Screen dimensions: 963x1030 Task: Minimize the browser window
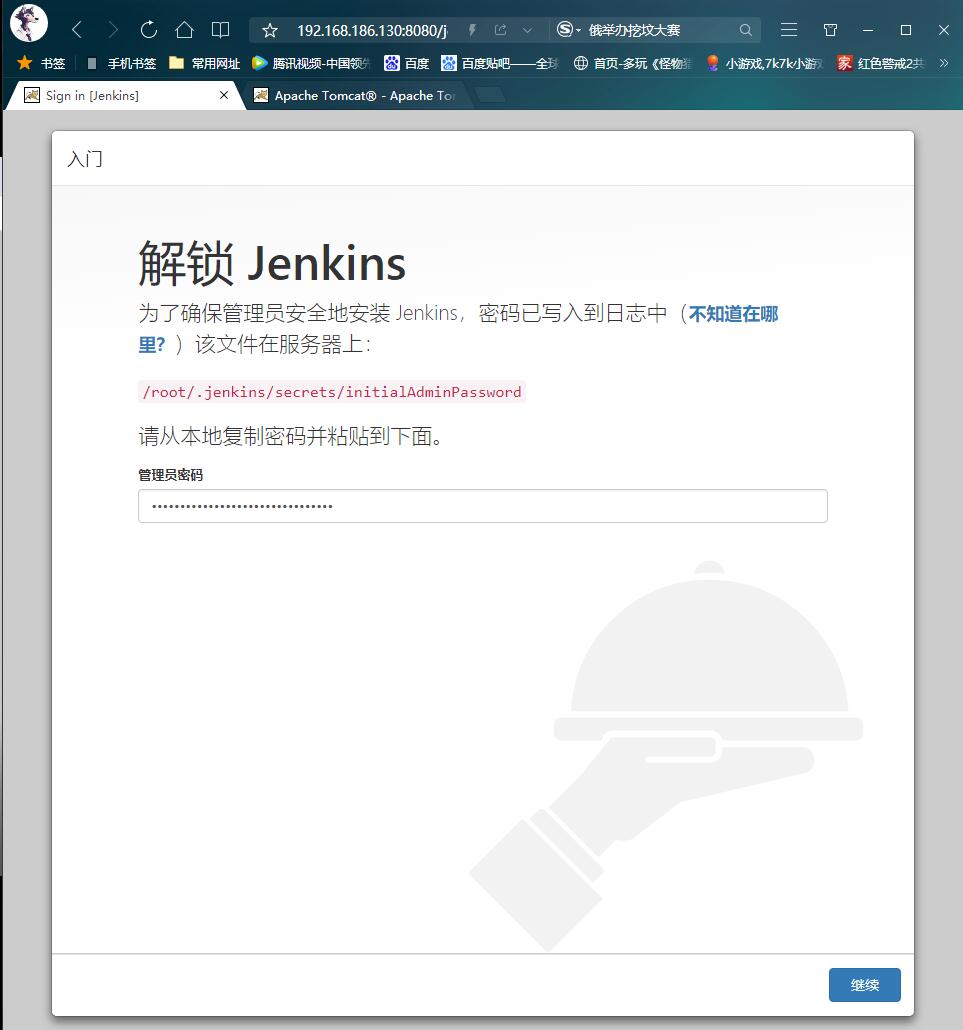point(868,30)
